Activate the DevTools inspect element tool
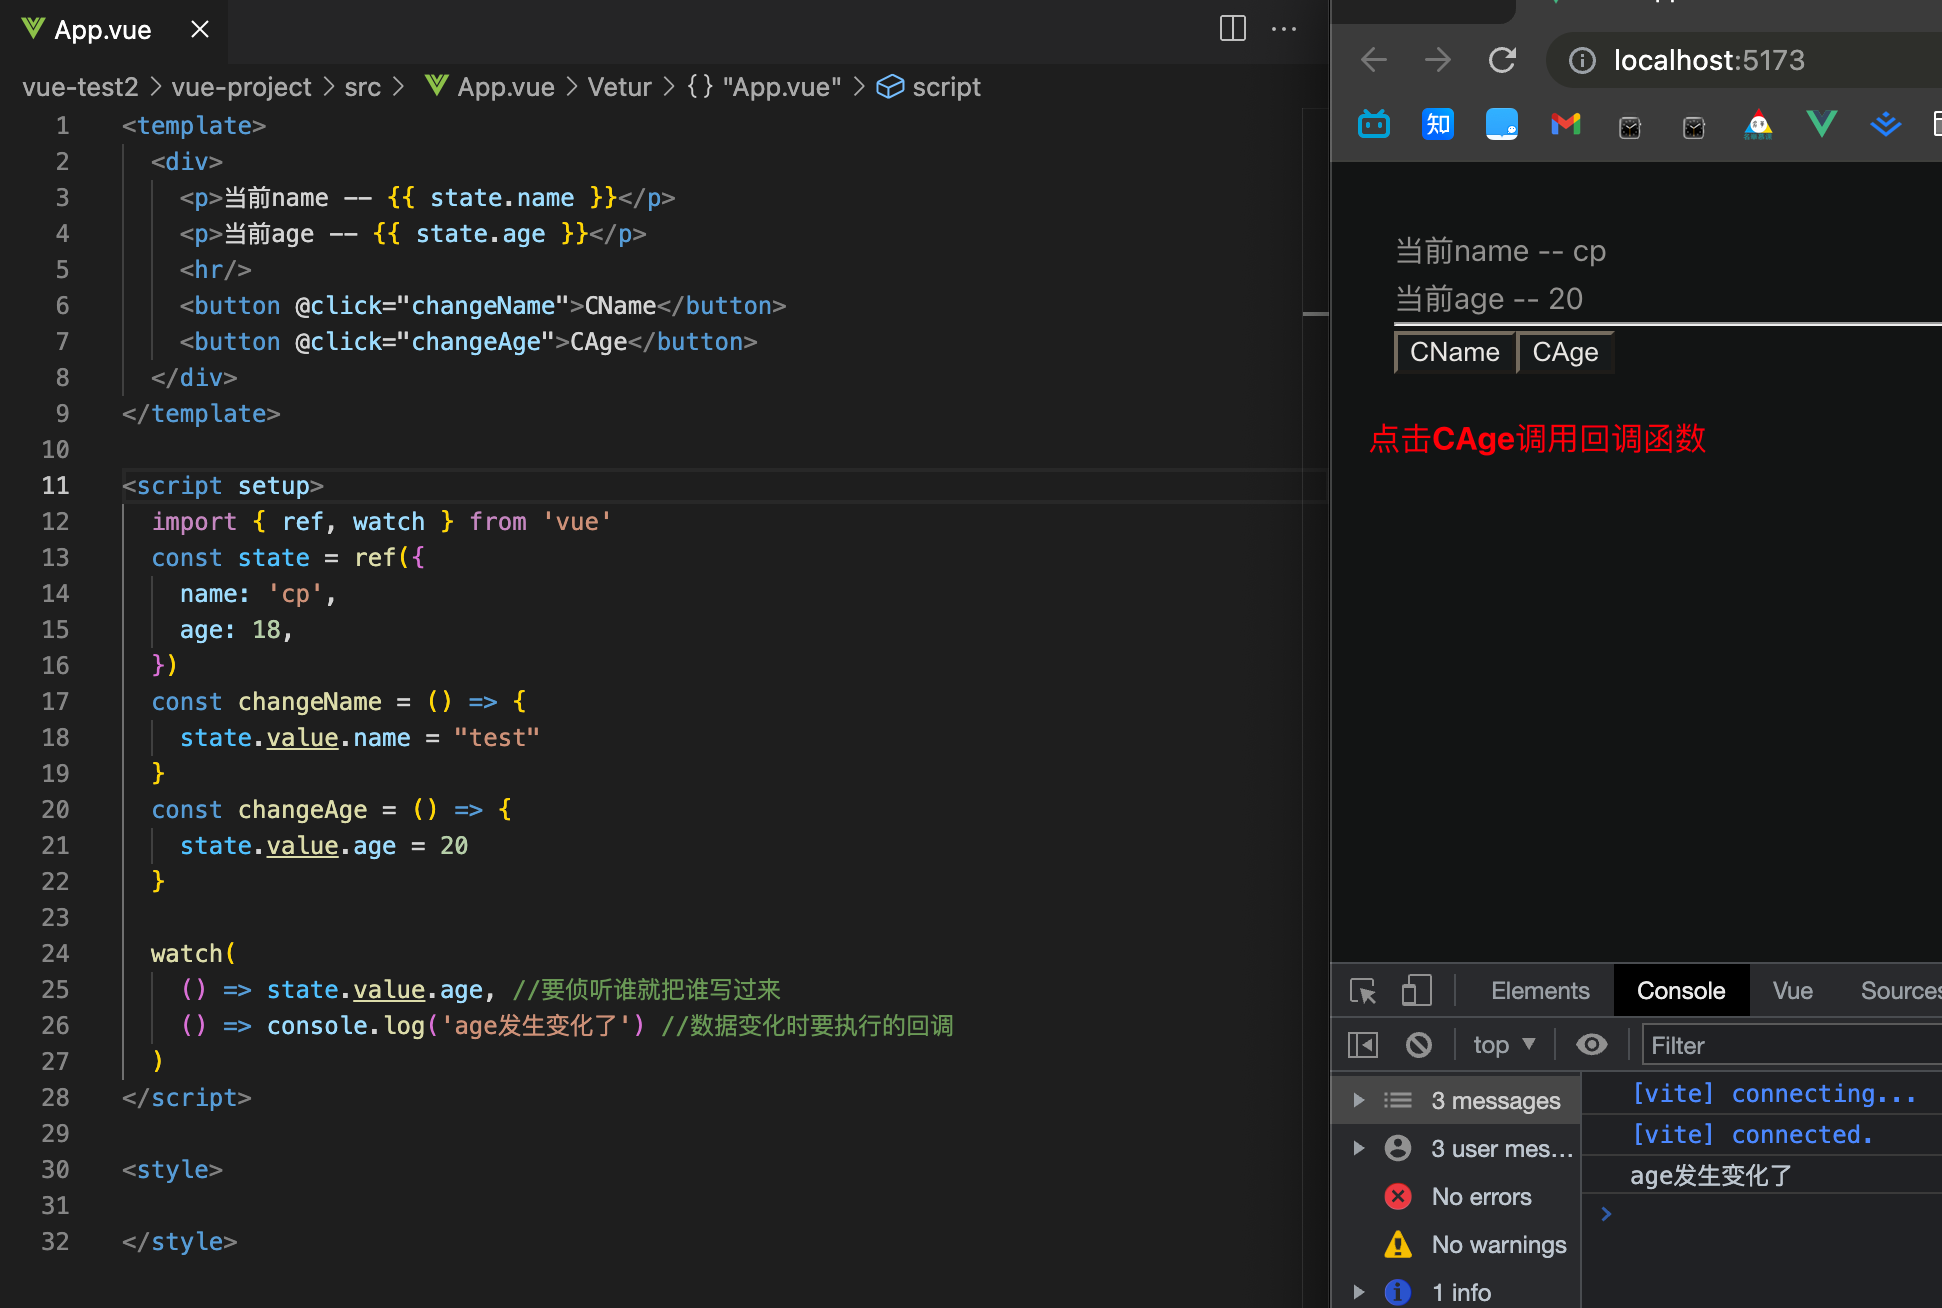 (1363, 991)
